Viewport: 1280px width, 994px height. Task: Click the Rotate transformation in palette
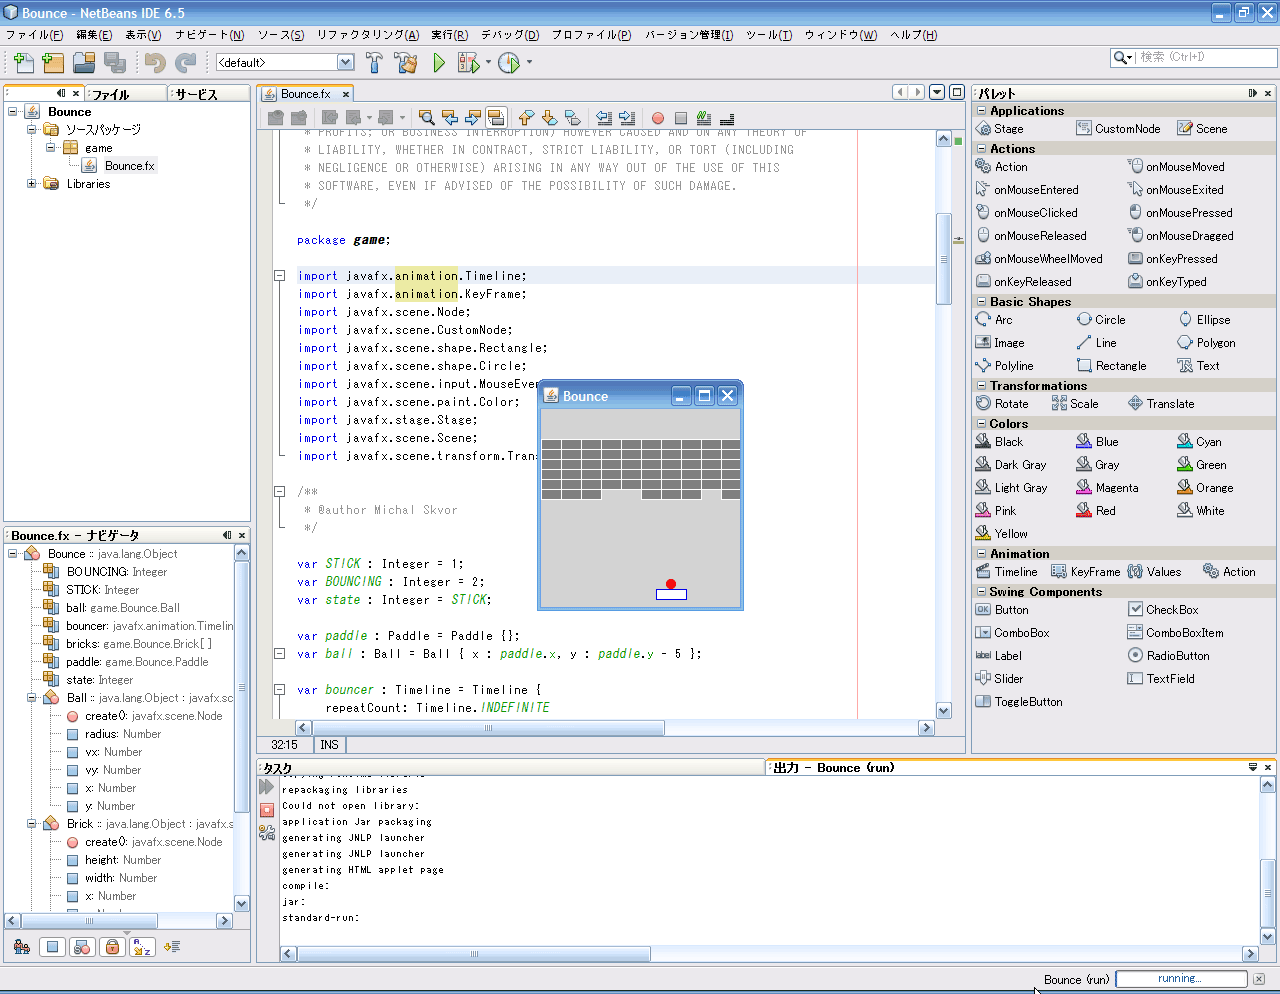tap(1002, 404)
